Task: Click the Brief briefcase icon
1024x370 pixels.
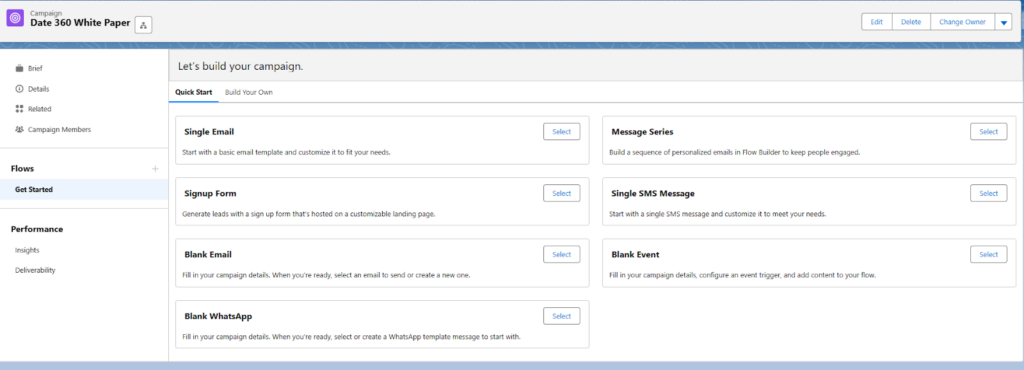Action: [x=19, y=68]
